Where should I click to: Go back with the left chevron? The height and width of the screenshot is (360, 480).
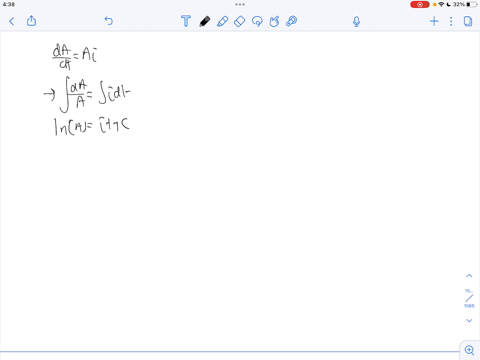click(x=12, y=22)
